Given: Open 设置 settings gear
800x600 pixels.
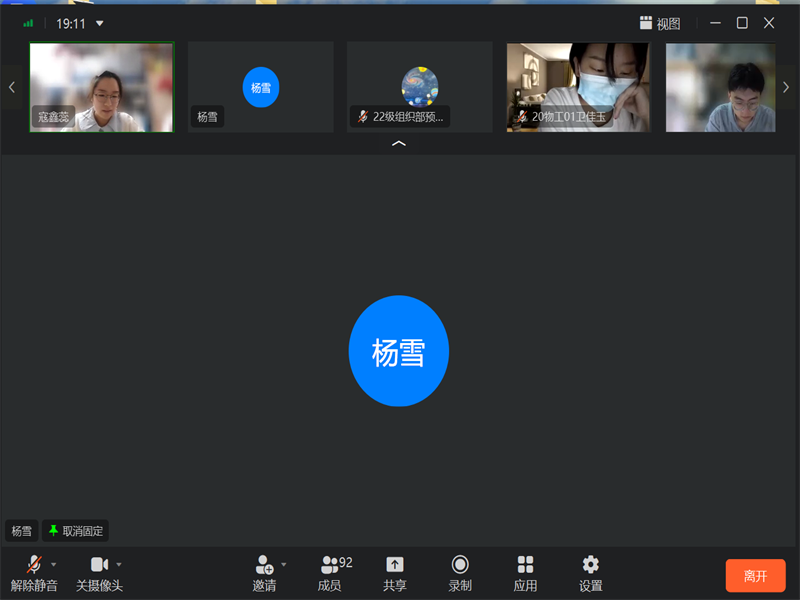Looking at the screenshot, I should (591, 572).
